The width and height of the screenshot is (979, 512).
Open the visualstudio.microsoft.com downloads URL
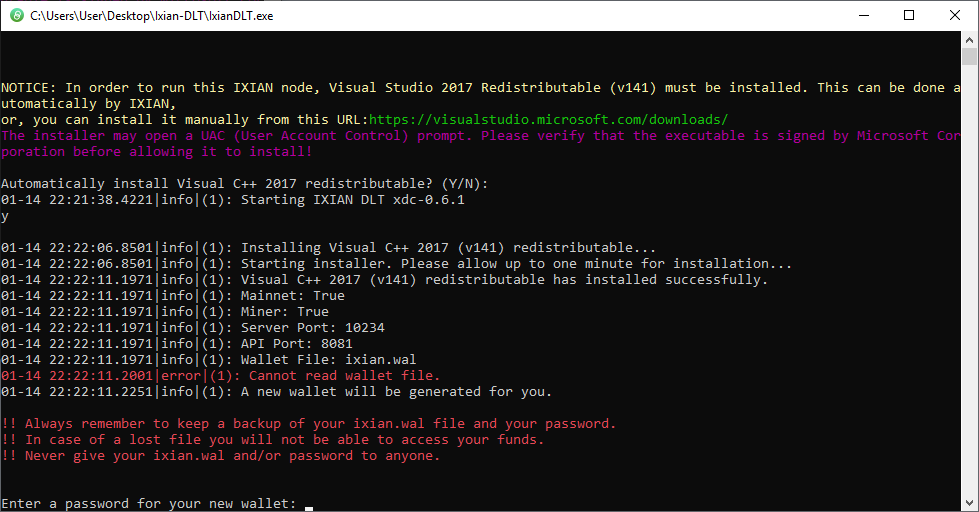[548, 120]
